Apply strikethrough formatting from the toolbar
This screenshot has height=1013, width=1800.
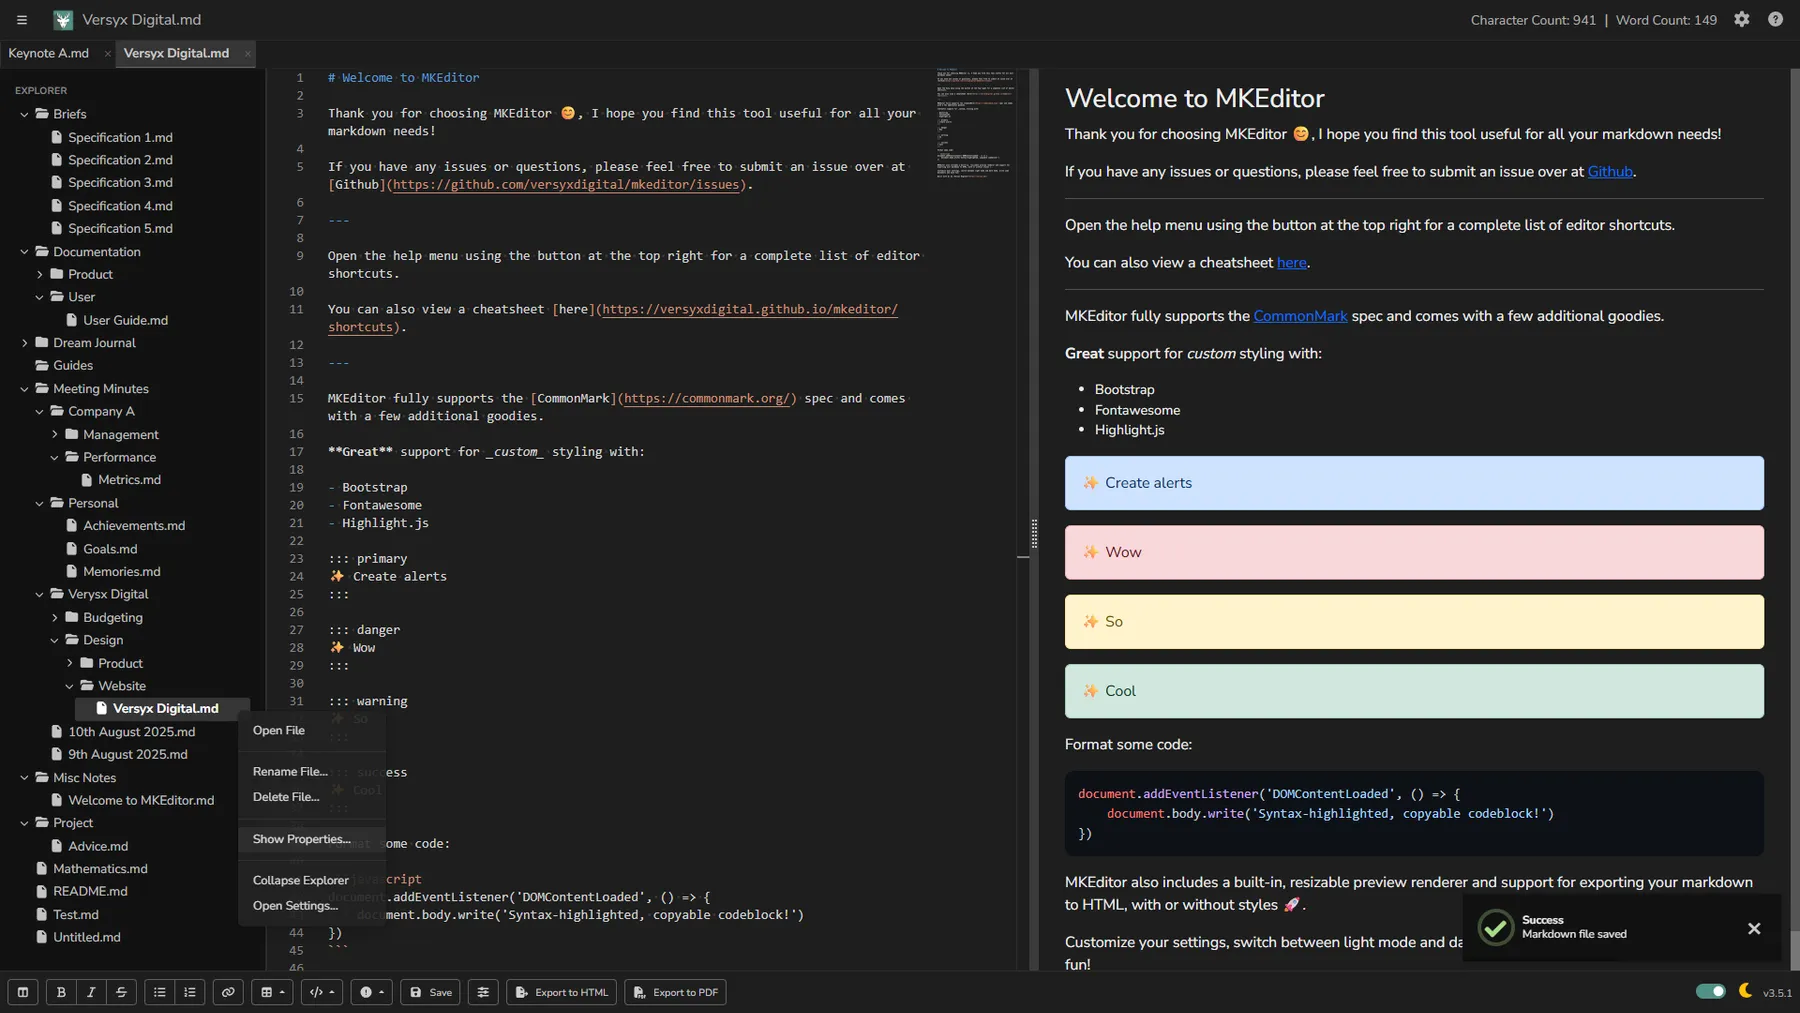click(121, 992)
